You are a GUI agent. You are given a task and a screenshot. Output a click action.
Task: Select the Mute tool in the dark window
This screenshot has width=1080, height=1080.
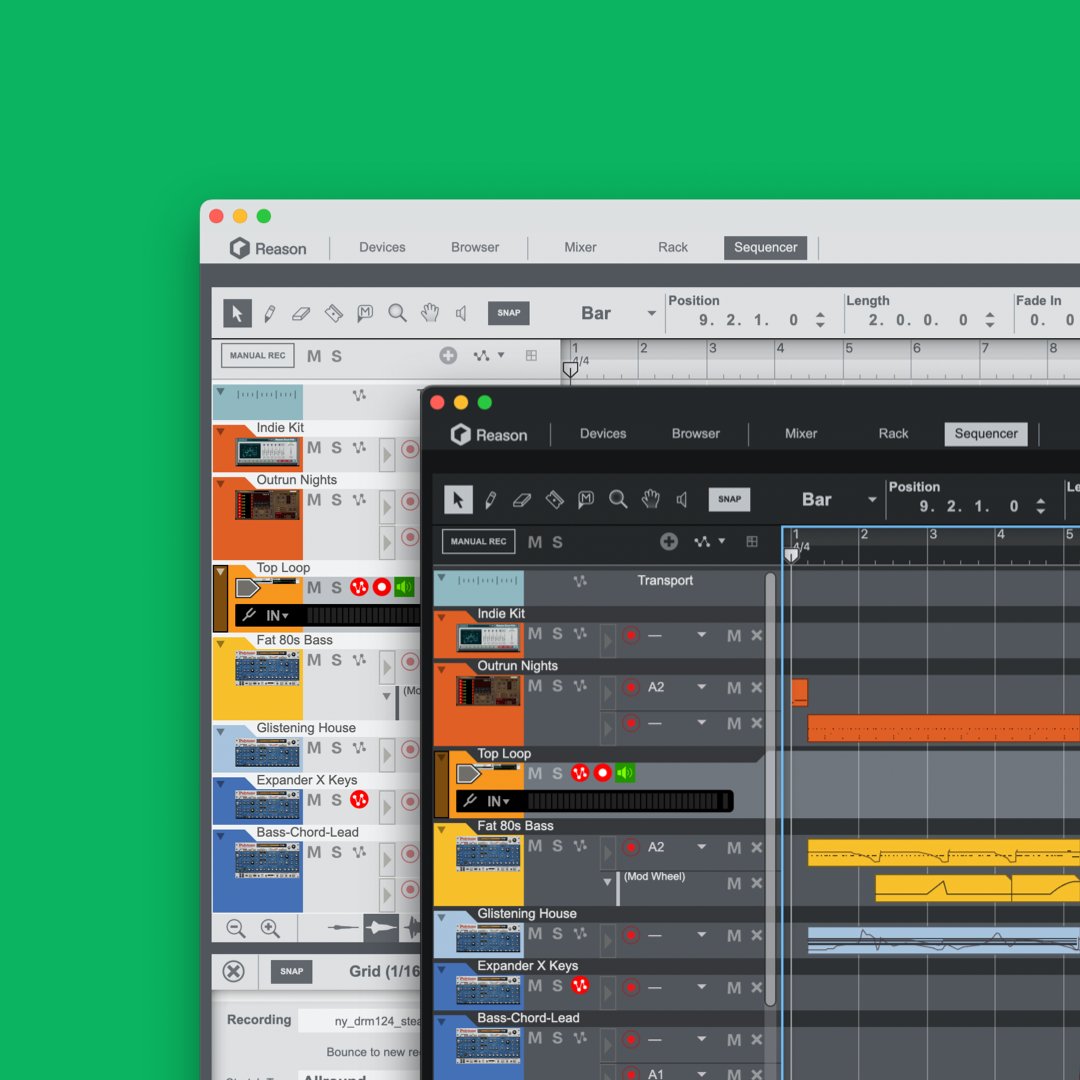585,499
